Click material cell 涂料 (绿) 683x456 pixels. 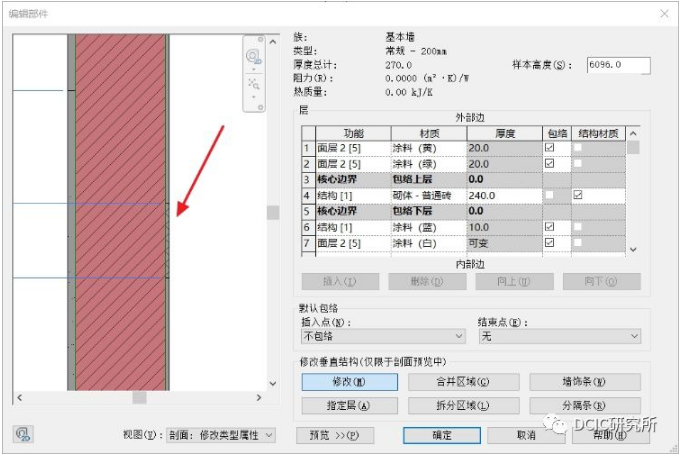[429, 164]
